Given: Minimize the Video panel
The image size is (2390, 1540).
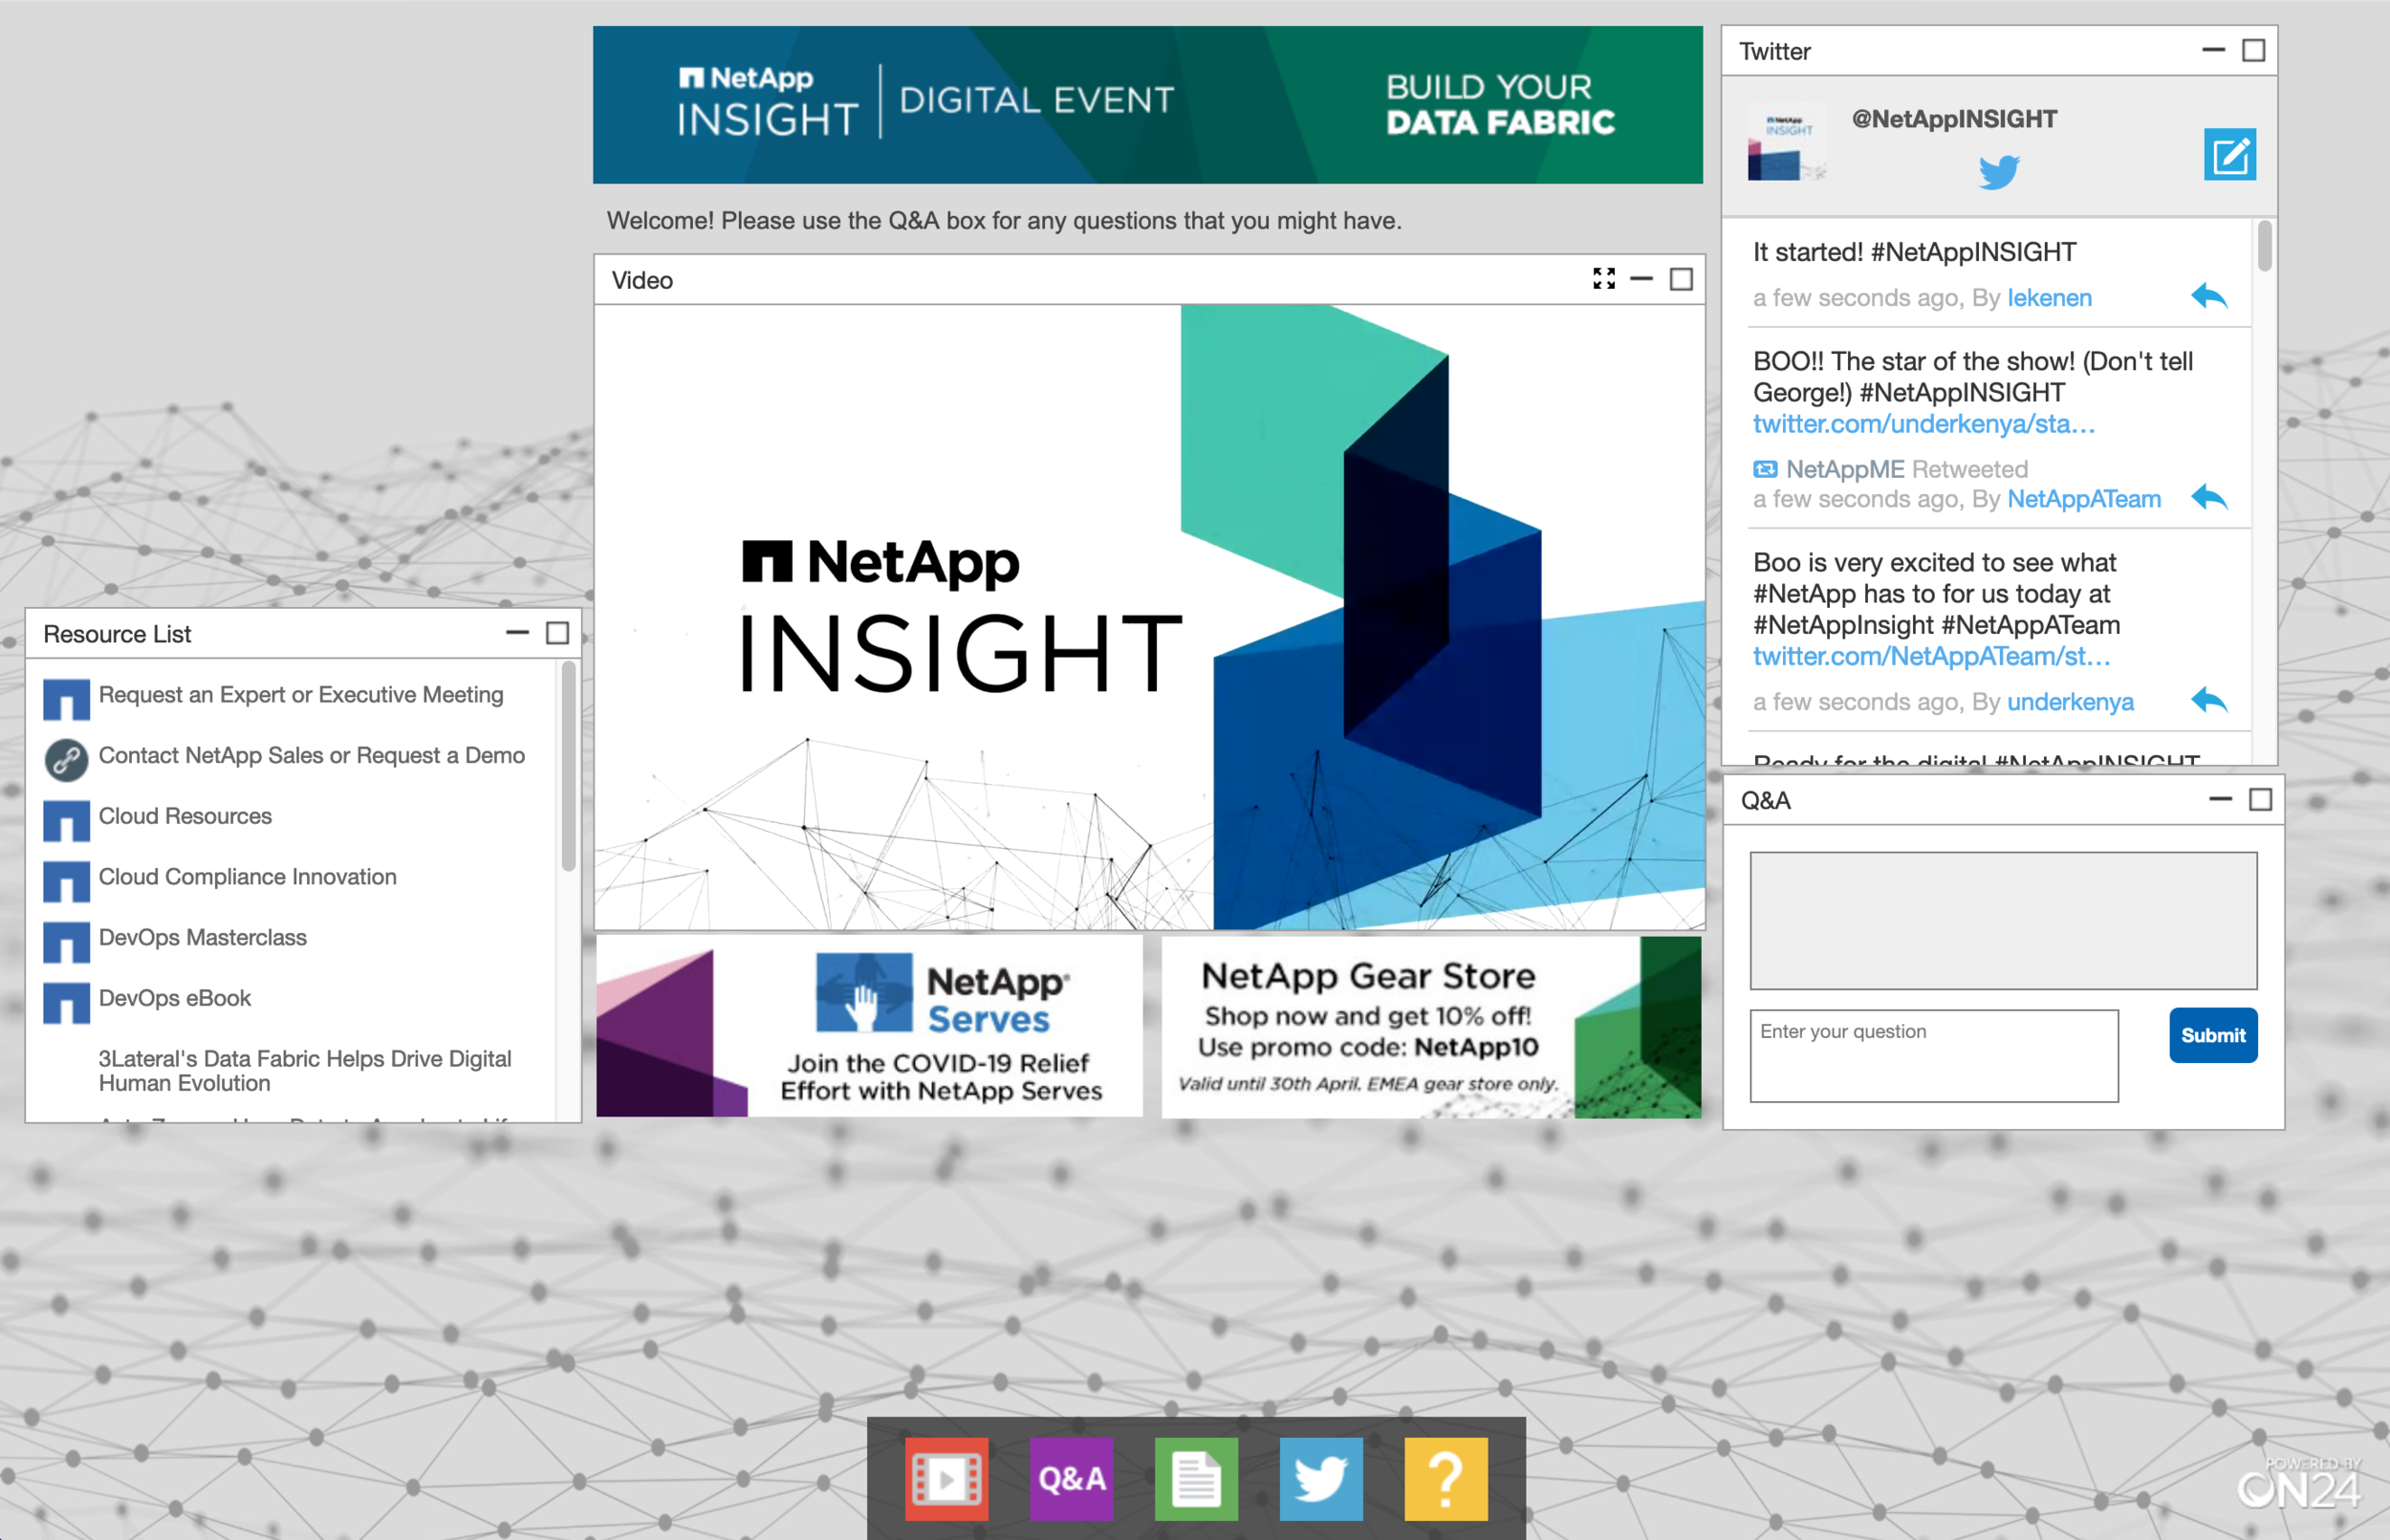Looking at the screenshot, I should [1641, 279].
